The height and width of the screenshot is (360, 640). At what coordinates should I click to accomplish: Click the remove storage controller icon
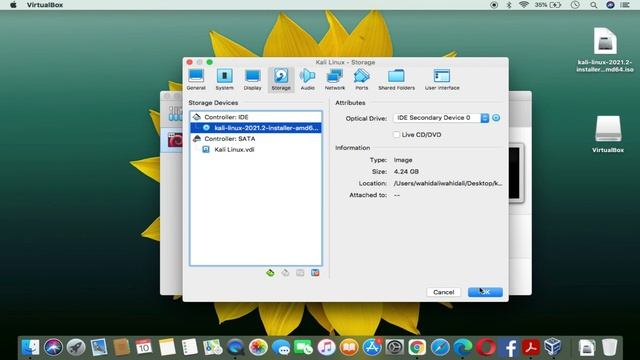pos(285,273)
